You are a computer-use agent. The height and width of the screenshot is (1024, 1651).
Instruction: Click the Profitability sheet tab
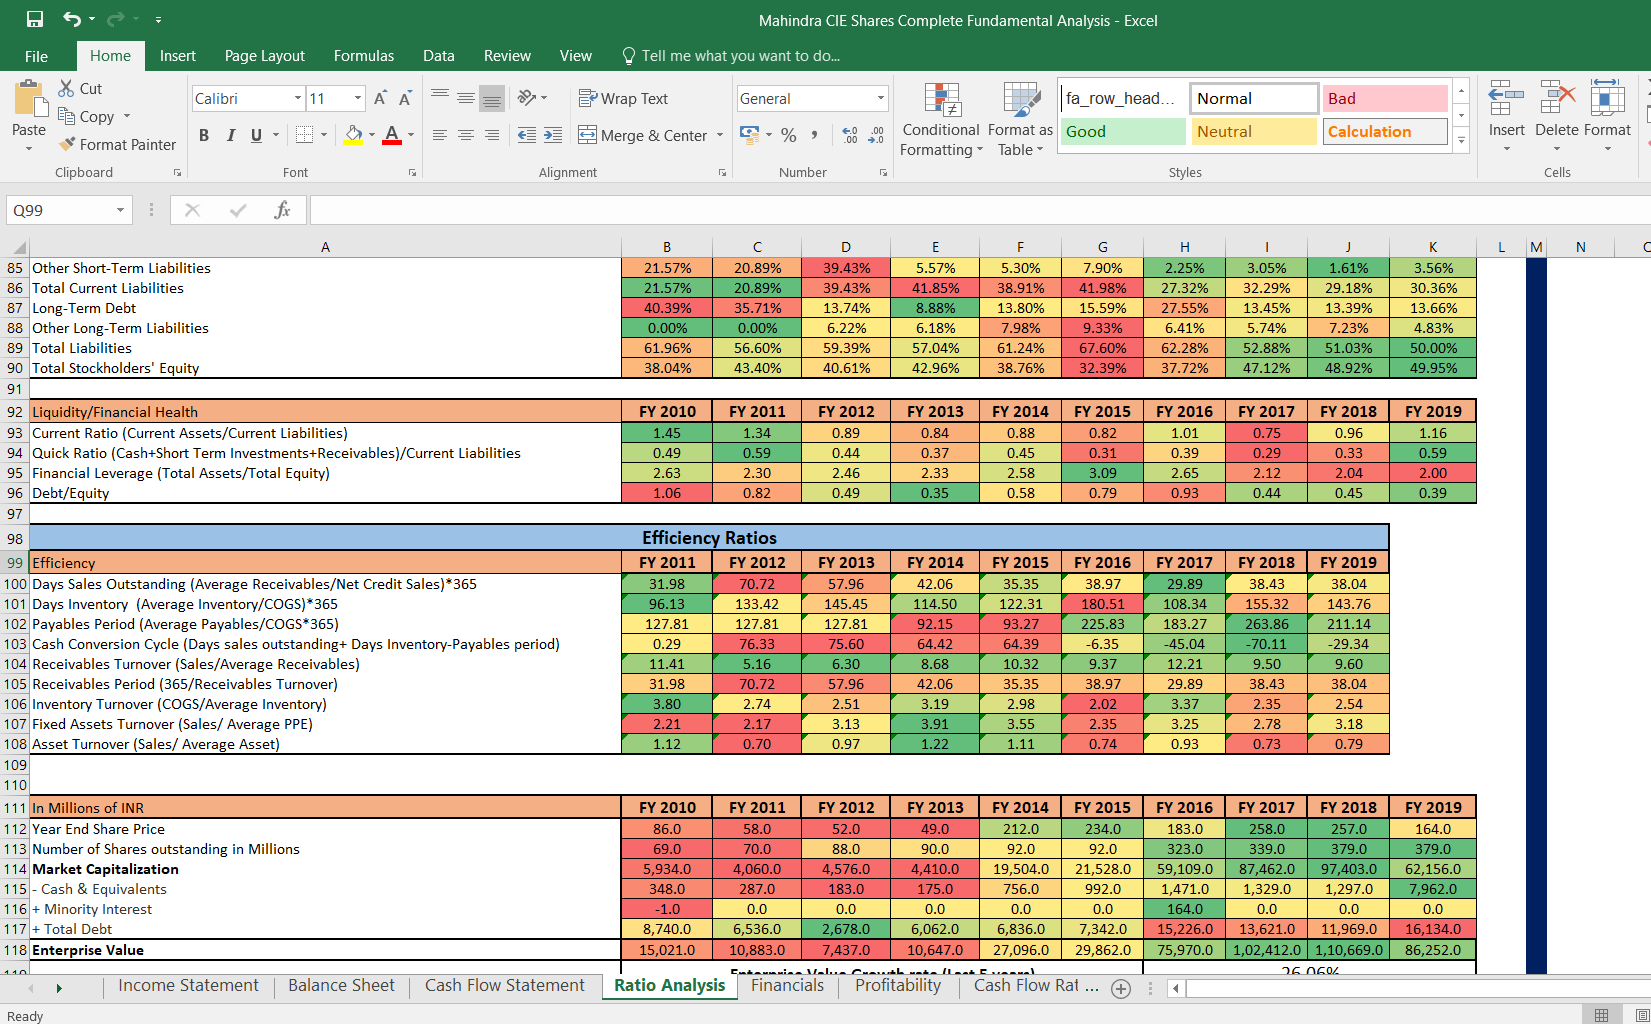(898, 986)
